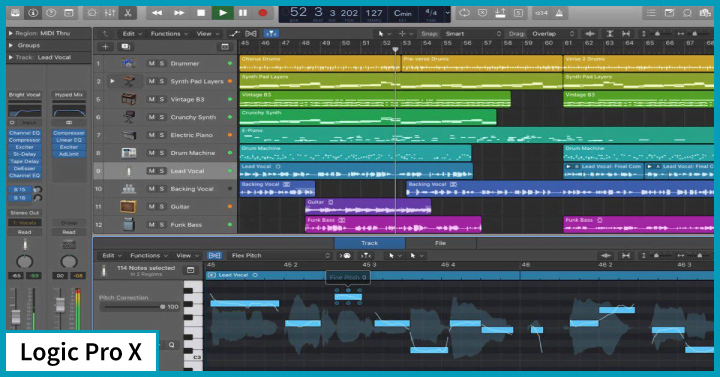Rewind the playhead
Viewport: 720px width, 377px height.
pos(157,13)
